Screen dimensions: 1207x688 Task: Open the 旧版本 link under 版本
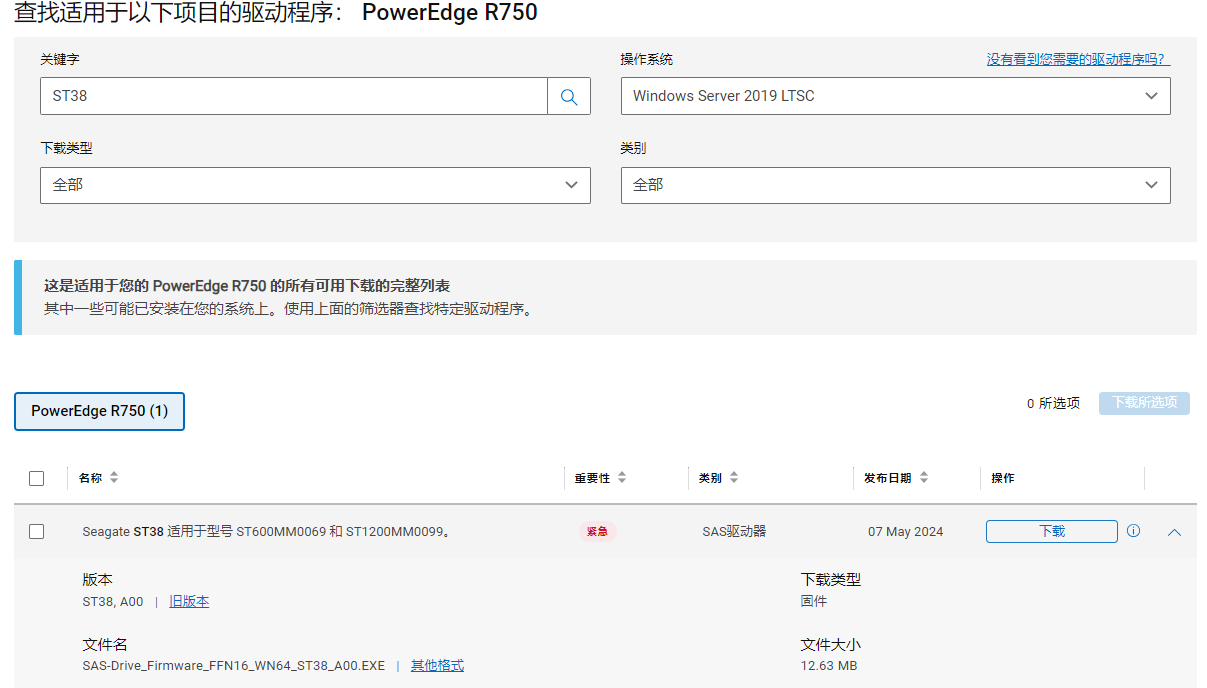pyautogui.click(x=189, y=601)
